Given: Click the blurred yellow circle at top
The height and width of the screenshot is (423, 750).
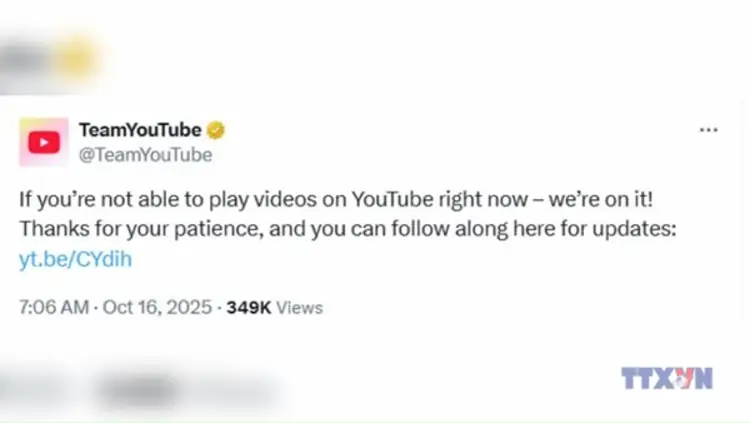Looking at the screenshot, I should (x=76, y=60).
